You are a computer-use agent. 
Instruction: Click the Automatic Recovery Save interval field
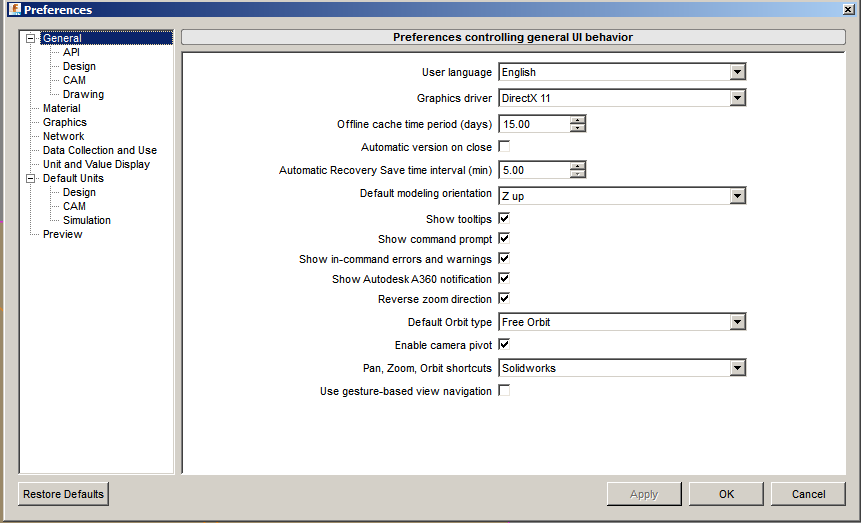click(534, 170)
